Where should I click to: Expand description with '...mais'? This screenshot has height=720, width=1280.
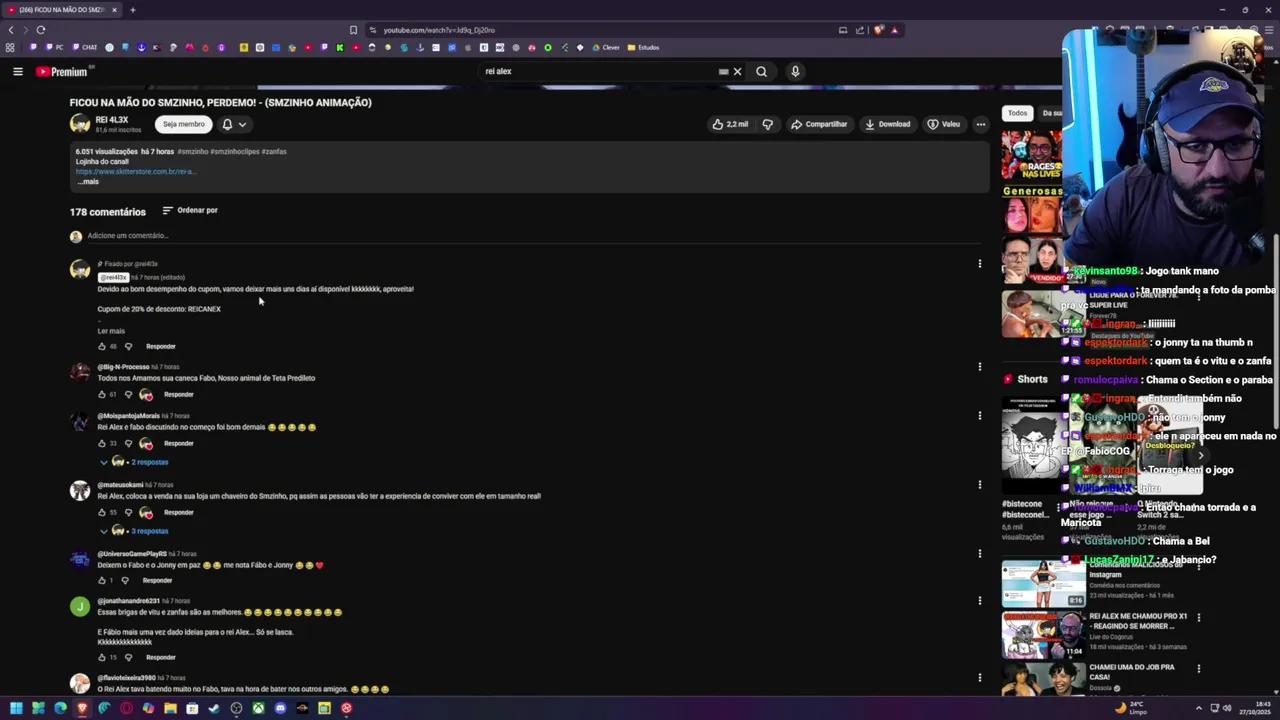87,182
